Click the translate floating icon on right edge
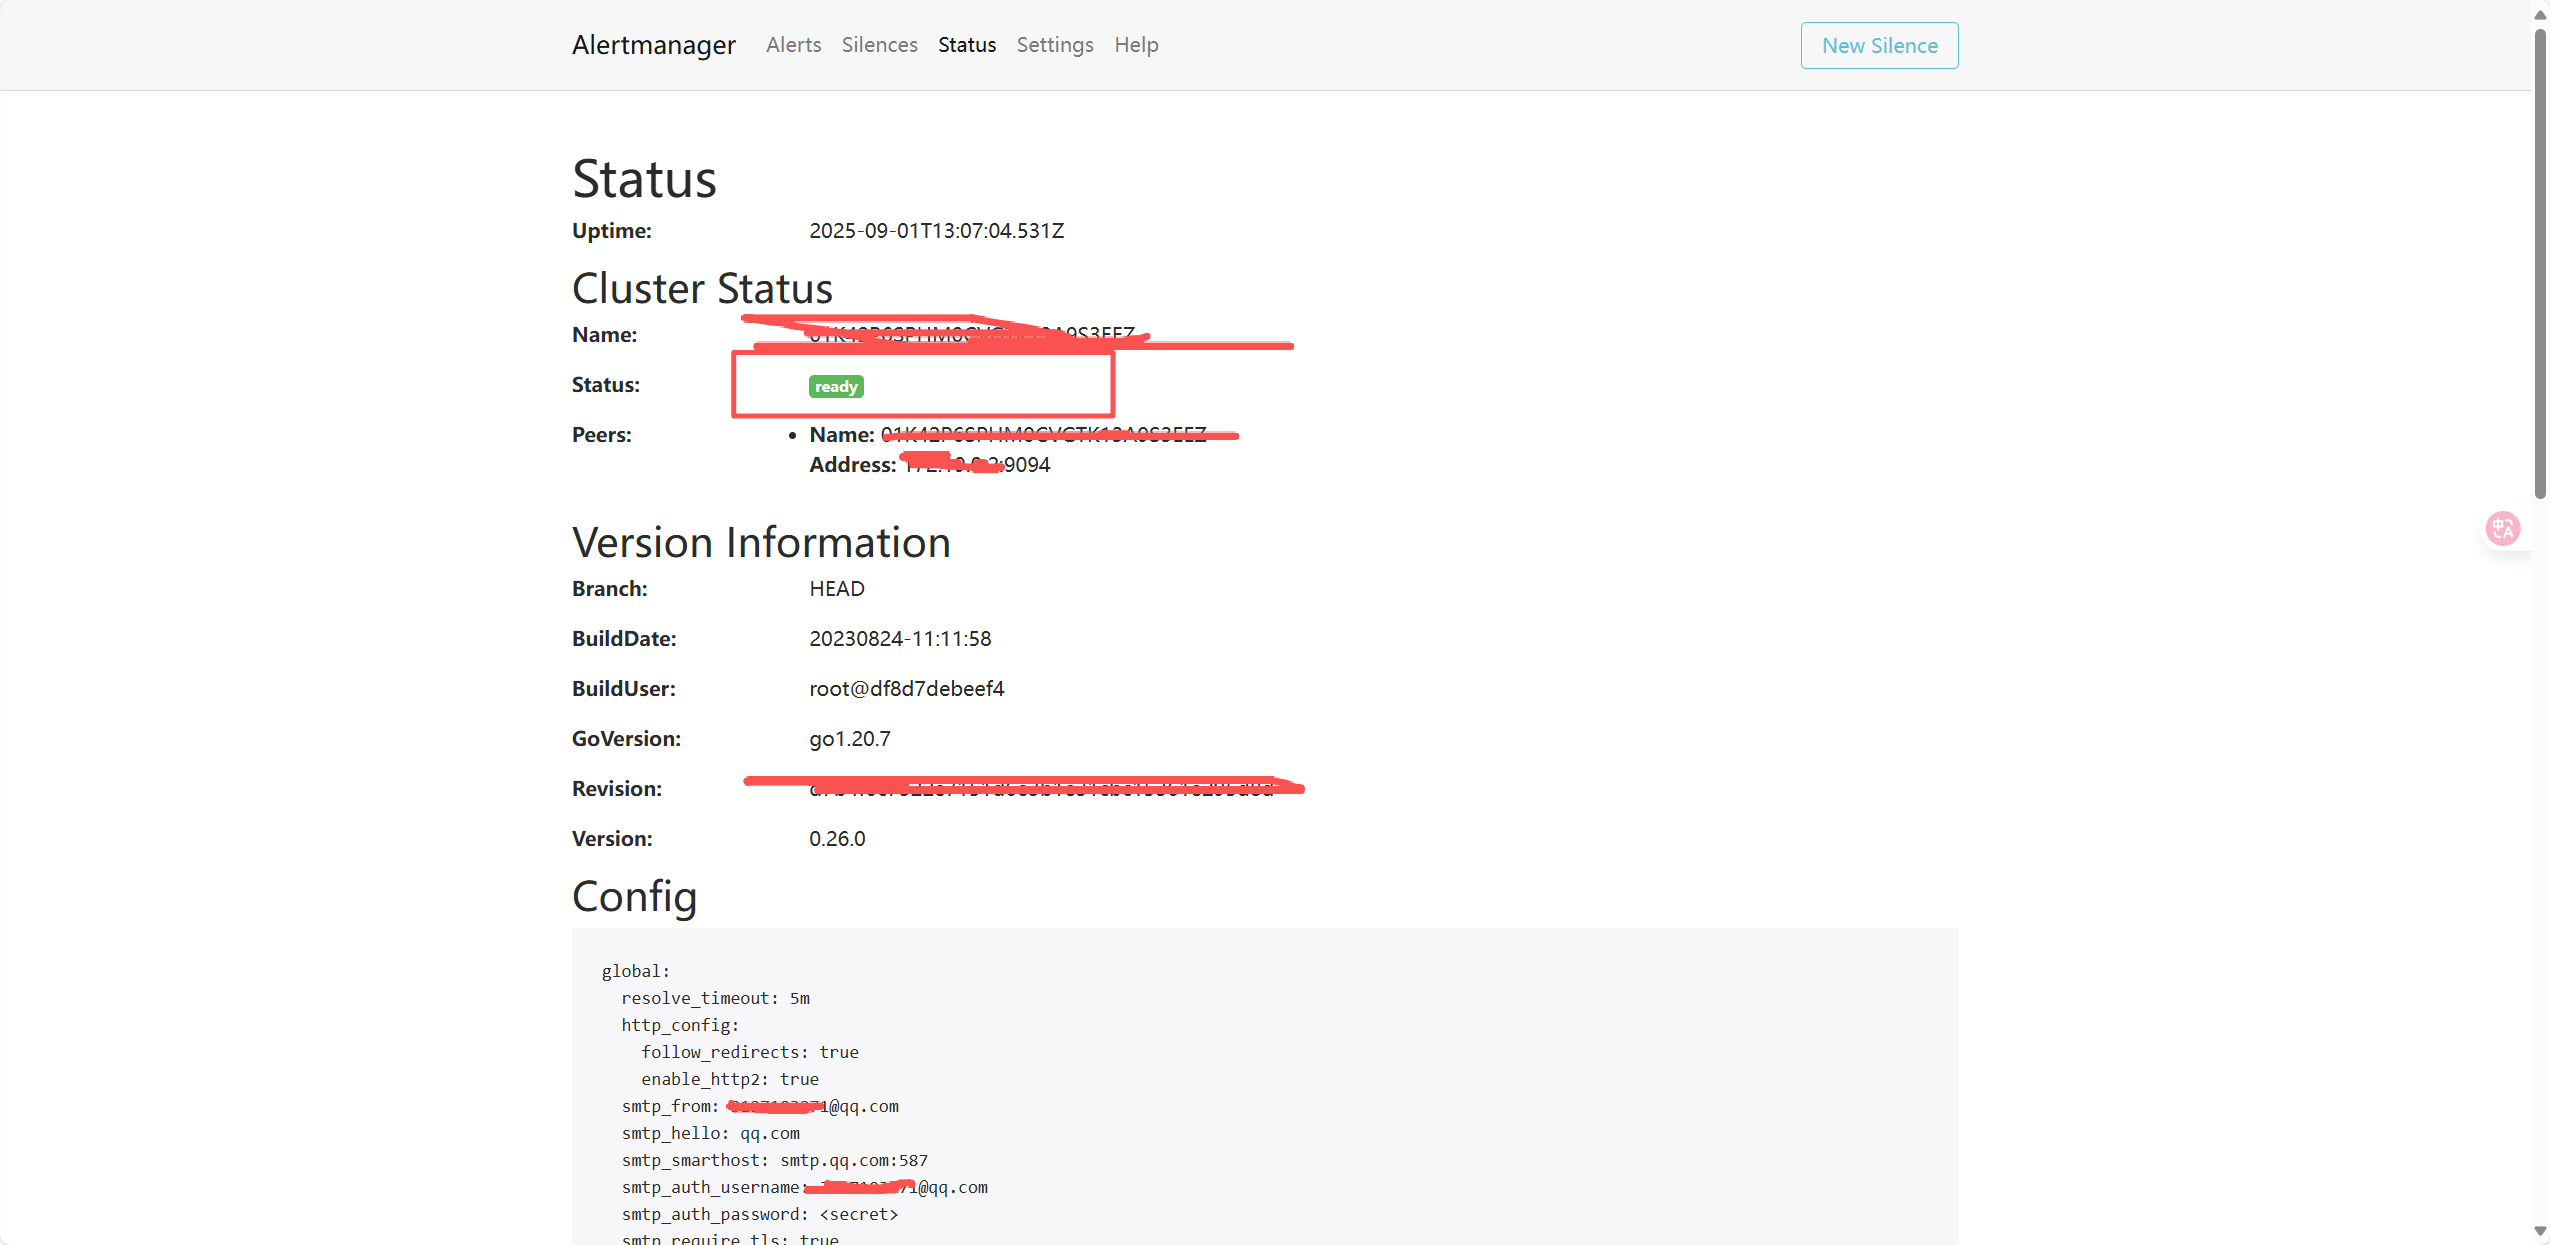The image size is (2550, 1245). tap(2502, 528)
